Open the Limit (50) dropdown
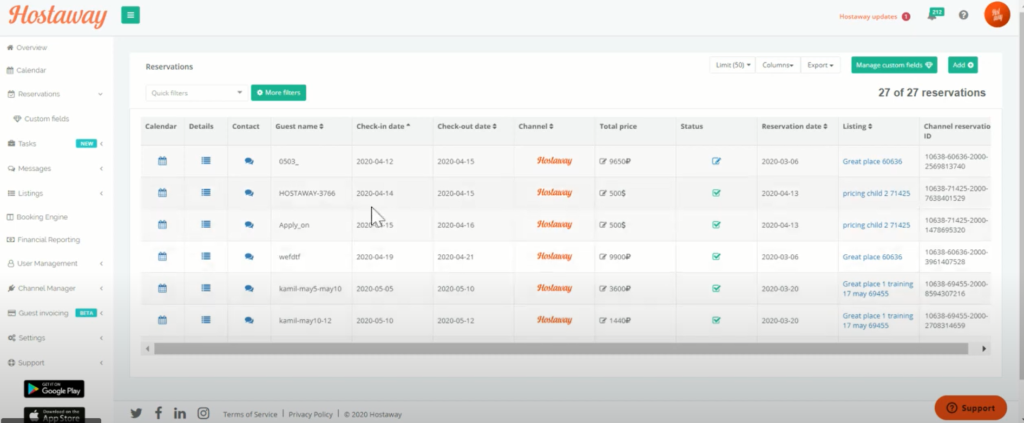Screen dimensions: 1024x423 [x=732, y=65]
